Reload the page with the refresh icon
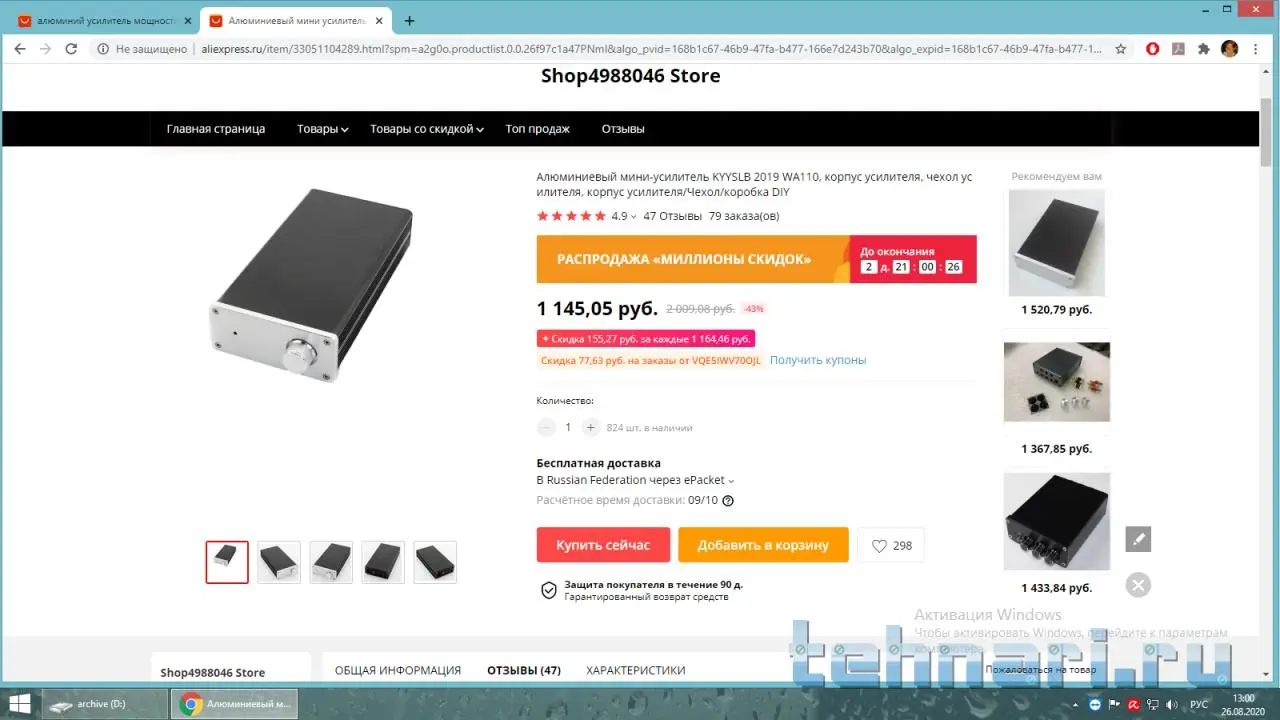The height and width of the screenshot is (720, 1280). (71, 48)
